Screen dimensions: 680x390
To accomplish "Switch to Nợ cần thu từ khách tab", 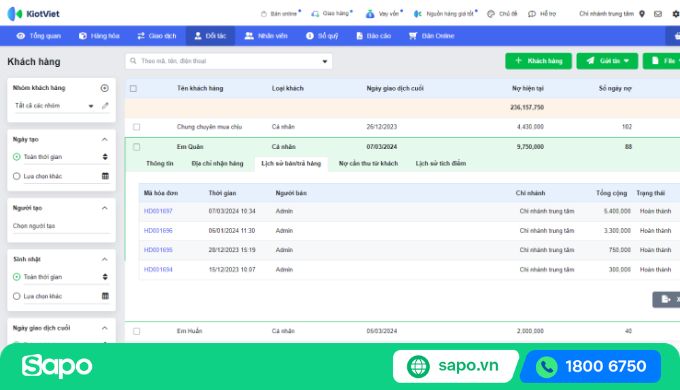I will click(x=368, y=164).
